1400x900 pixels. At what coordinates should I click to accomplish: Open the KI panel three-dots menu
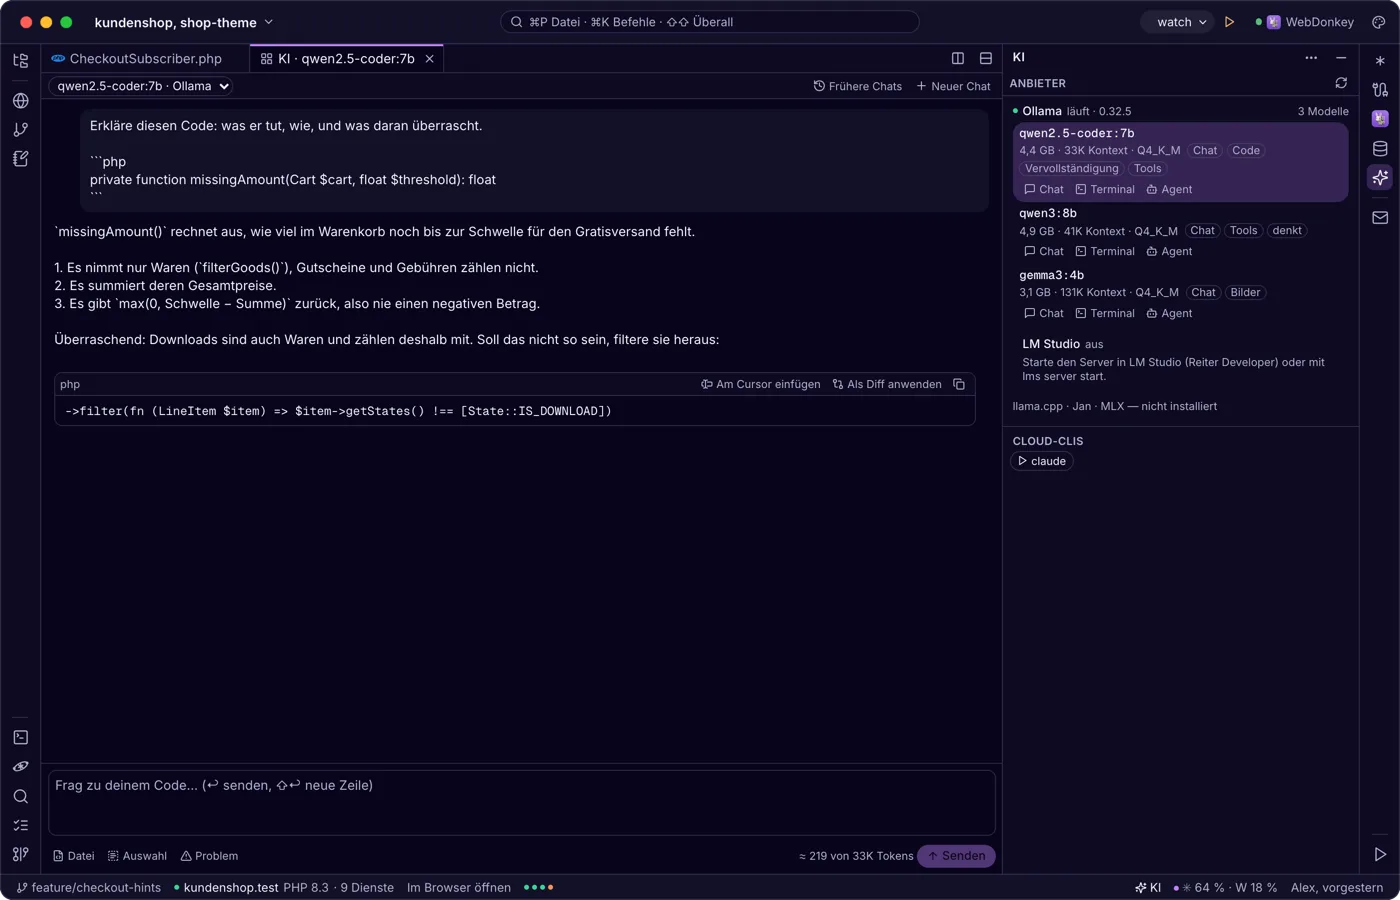[x=1311, y=57]
